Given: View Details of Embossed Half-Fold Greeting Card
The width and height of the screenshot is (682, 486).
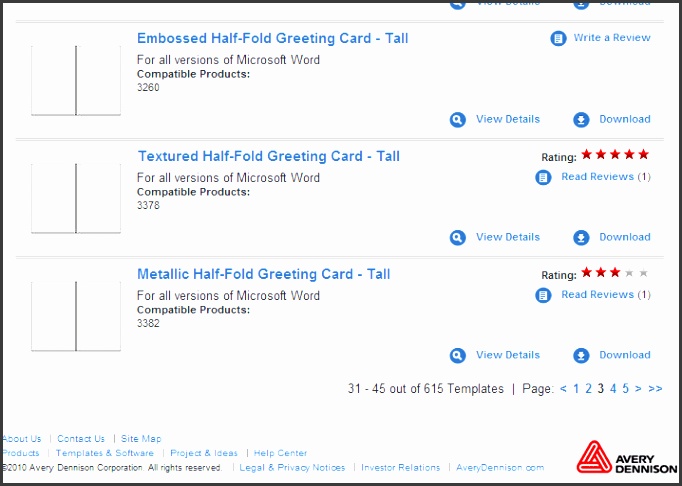Looking at the screenshot, I should coord(508,119).
